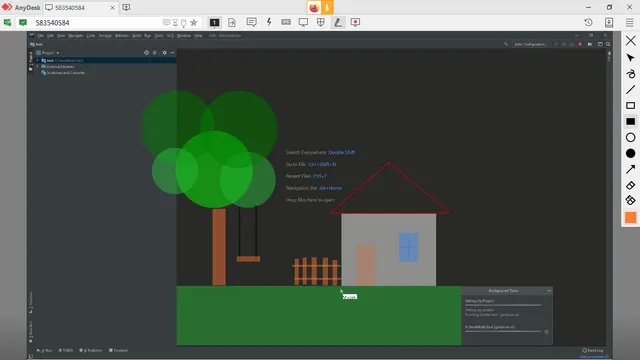Close the 583540584 session tab

tap(112, 8)
